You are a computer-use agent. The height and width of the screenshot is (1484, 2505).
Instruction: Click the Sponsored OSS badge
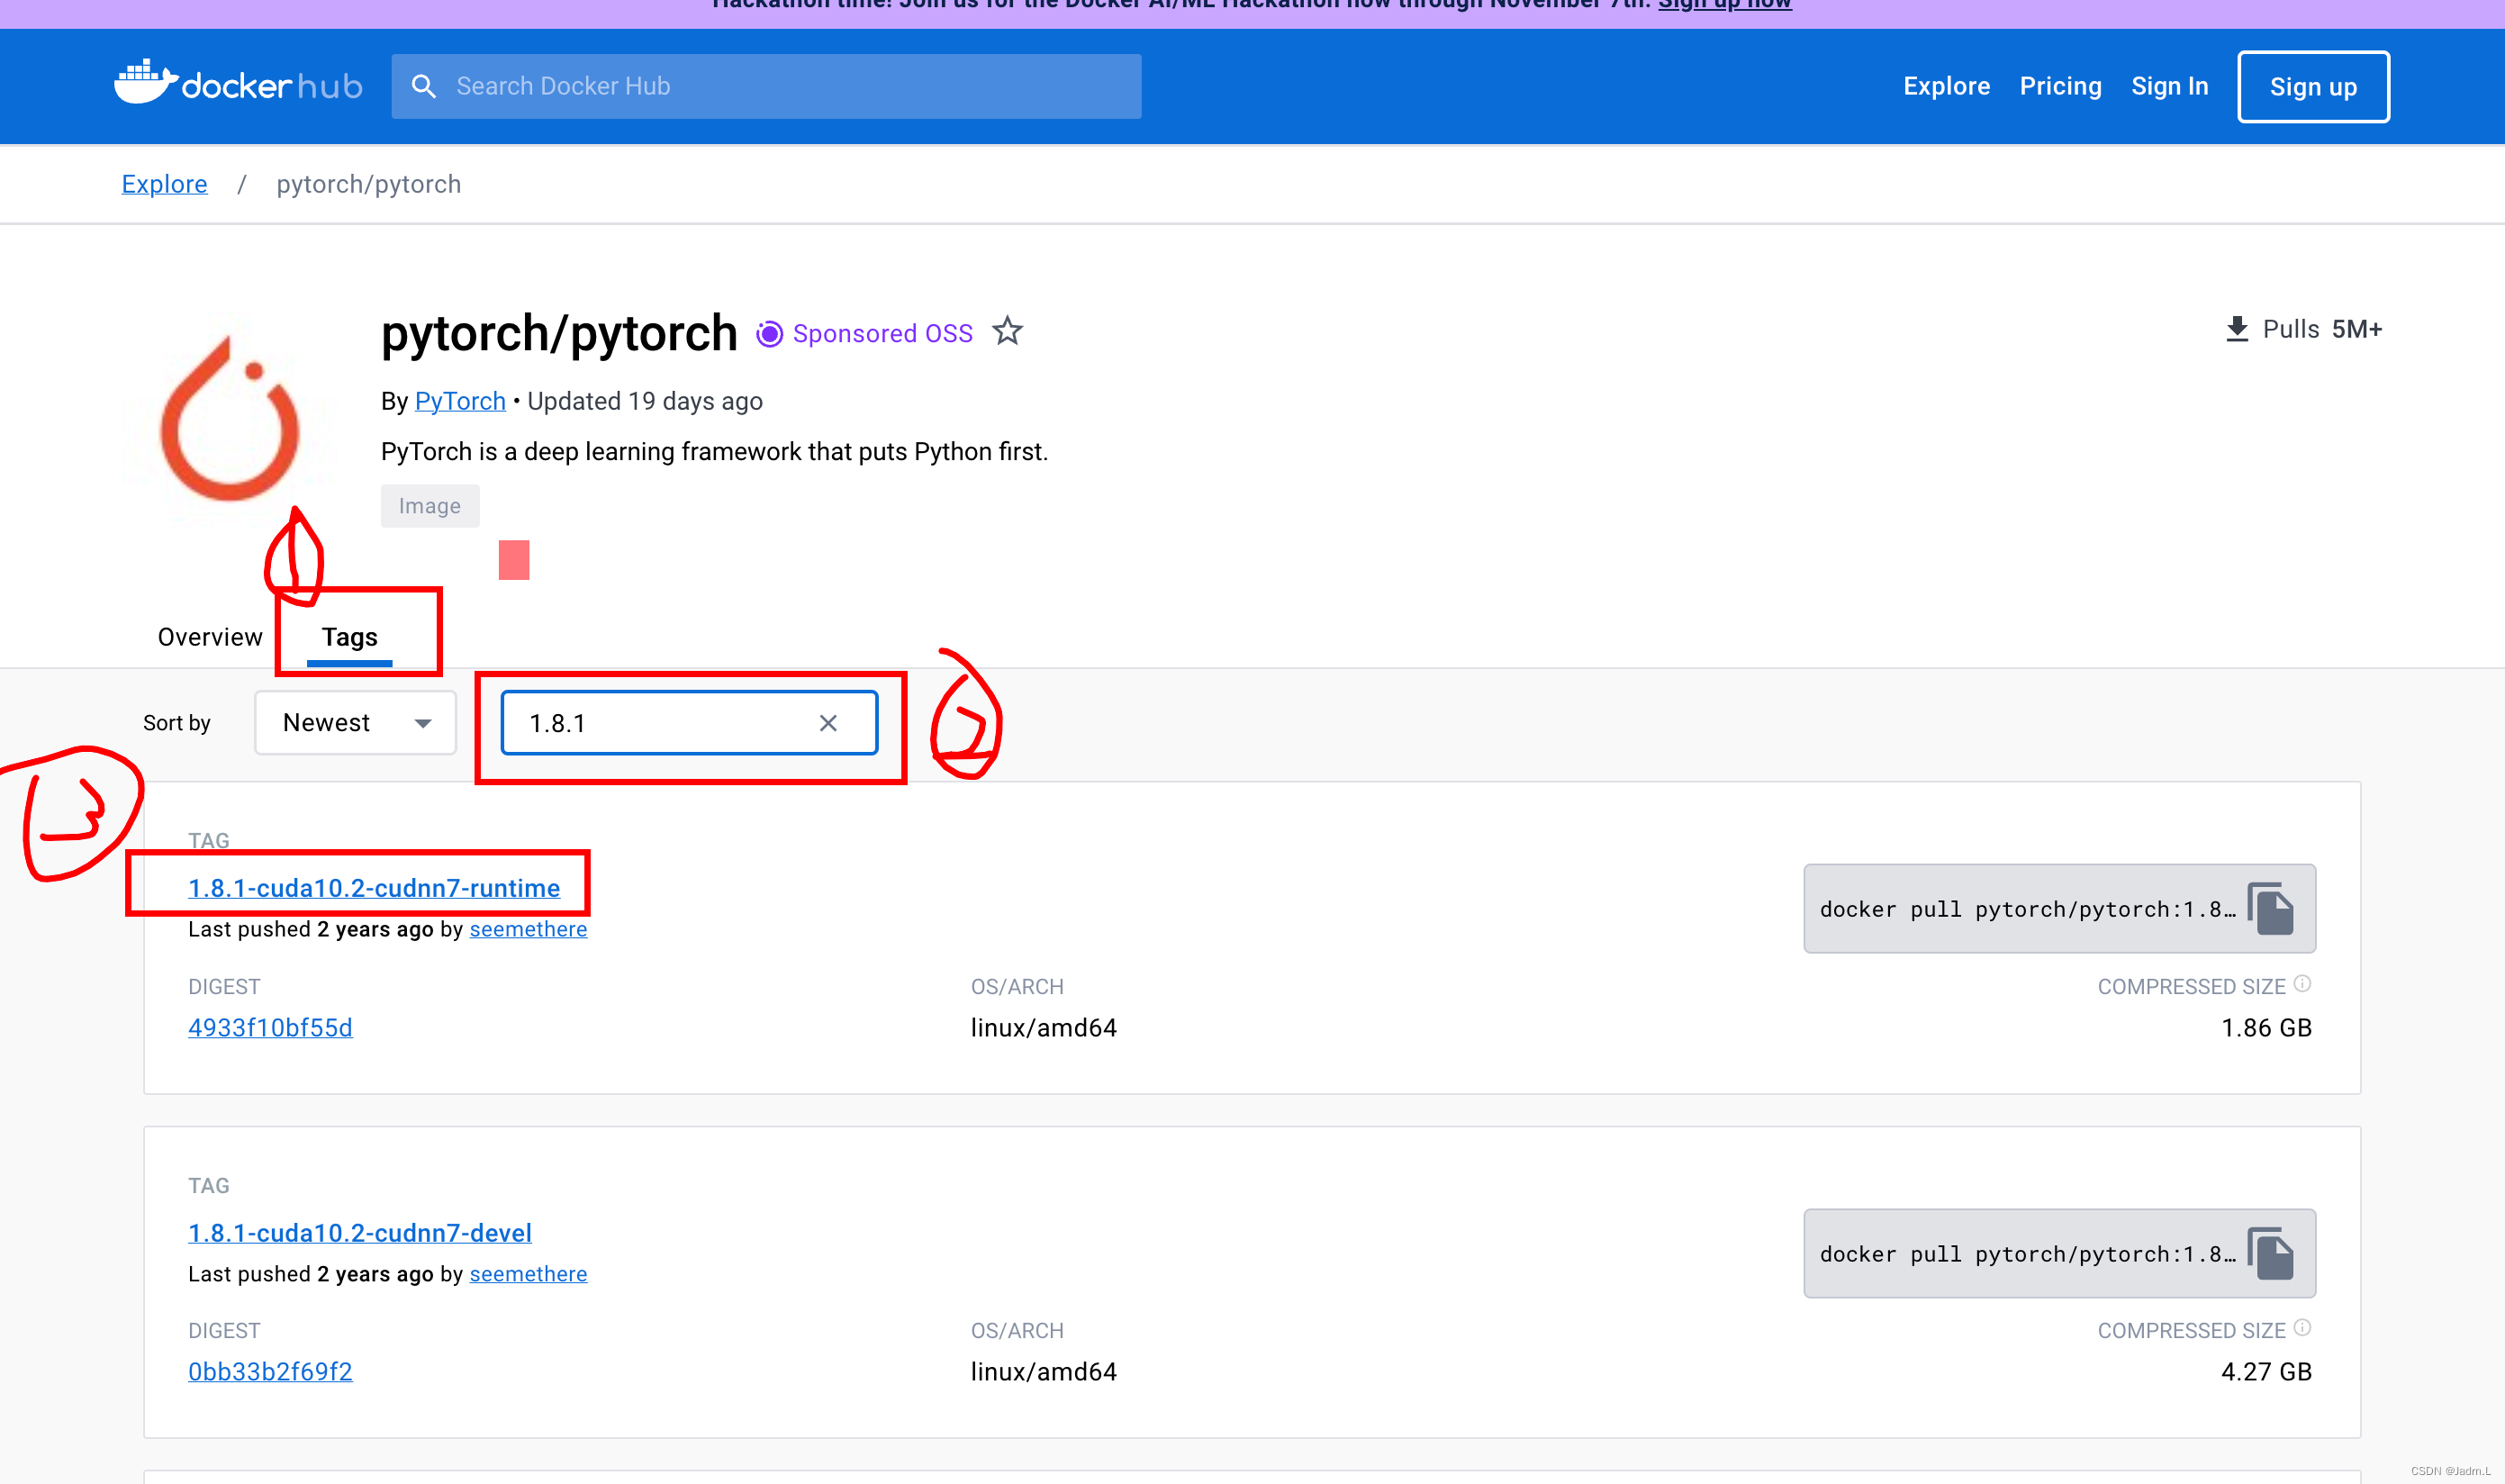(864, 333)
